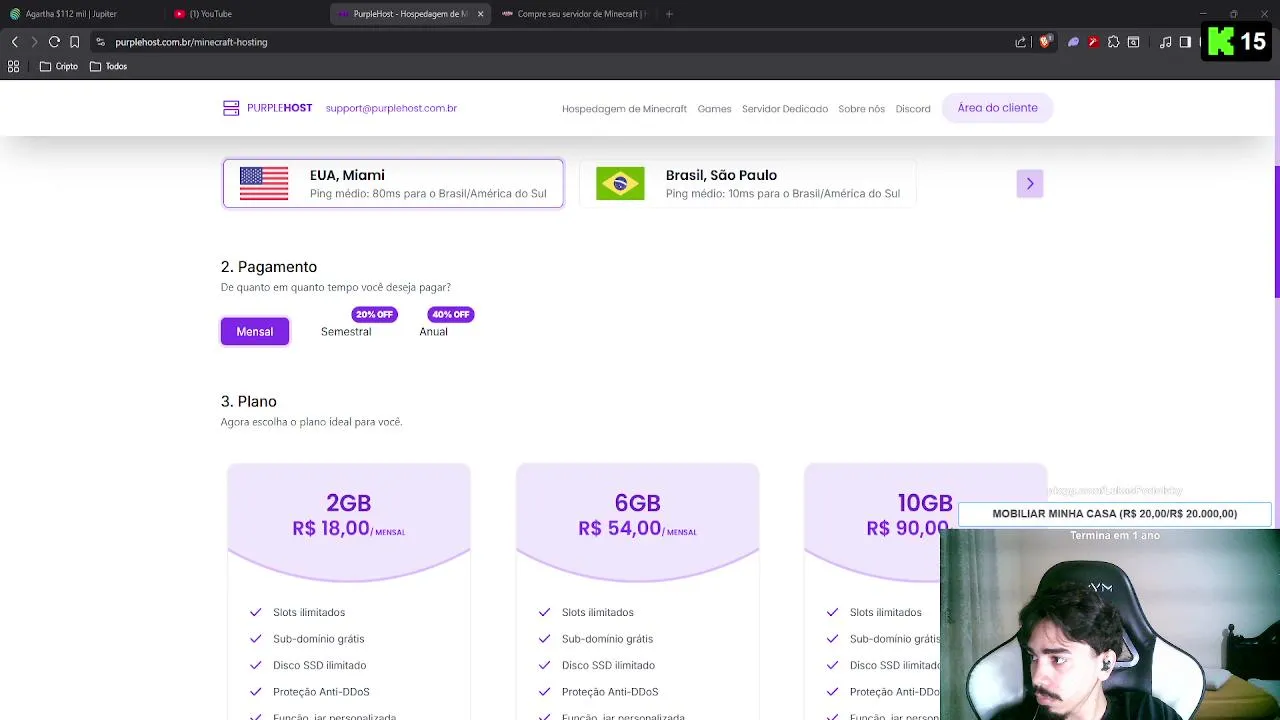Open the purple ghost extension icon
Viewport: 1280px width, 720px height.
click(x=1073, y=42)
